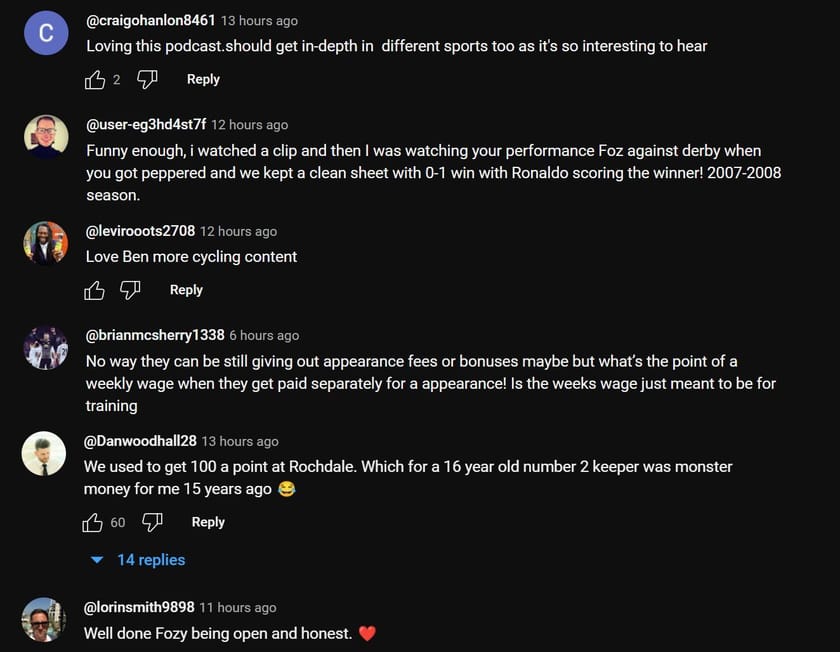840x652 pixels.
Task: Reply to Danwoodhall28's comment
Action: 208,521
